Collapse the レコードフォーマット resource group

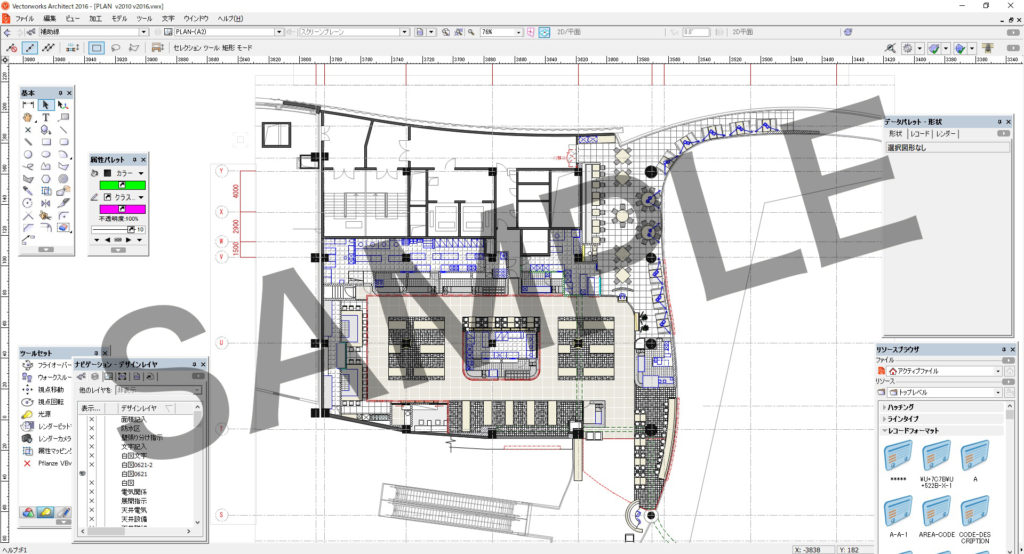coord(885,431)
